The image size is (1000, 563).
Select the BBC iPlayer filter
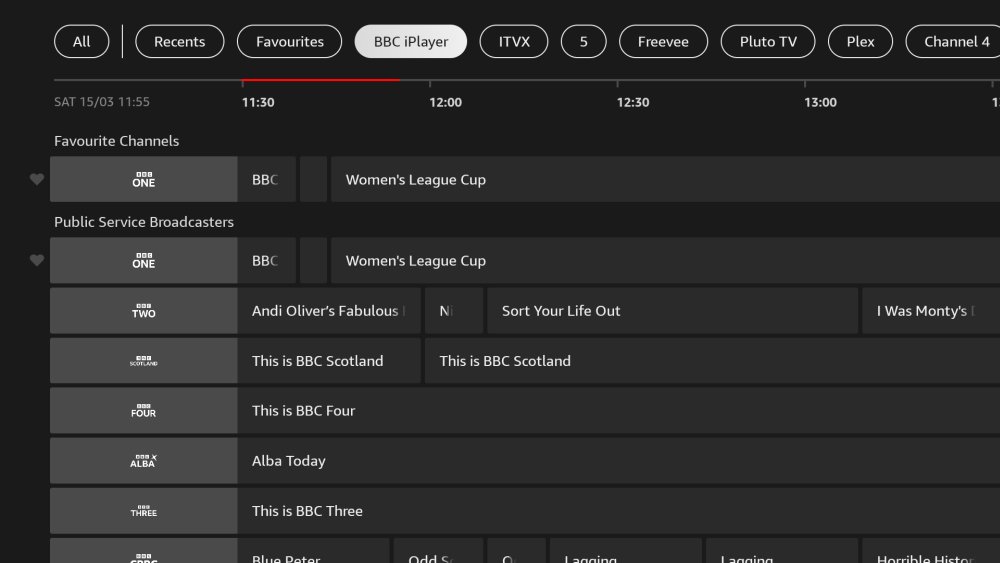(x=411, y=41)
